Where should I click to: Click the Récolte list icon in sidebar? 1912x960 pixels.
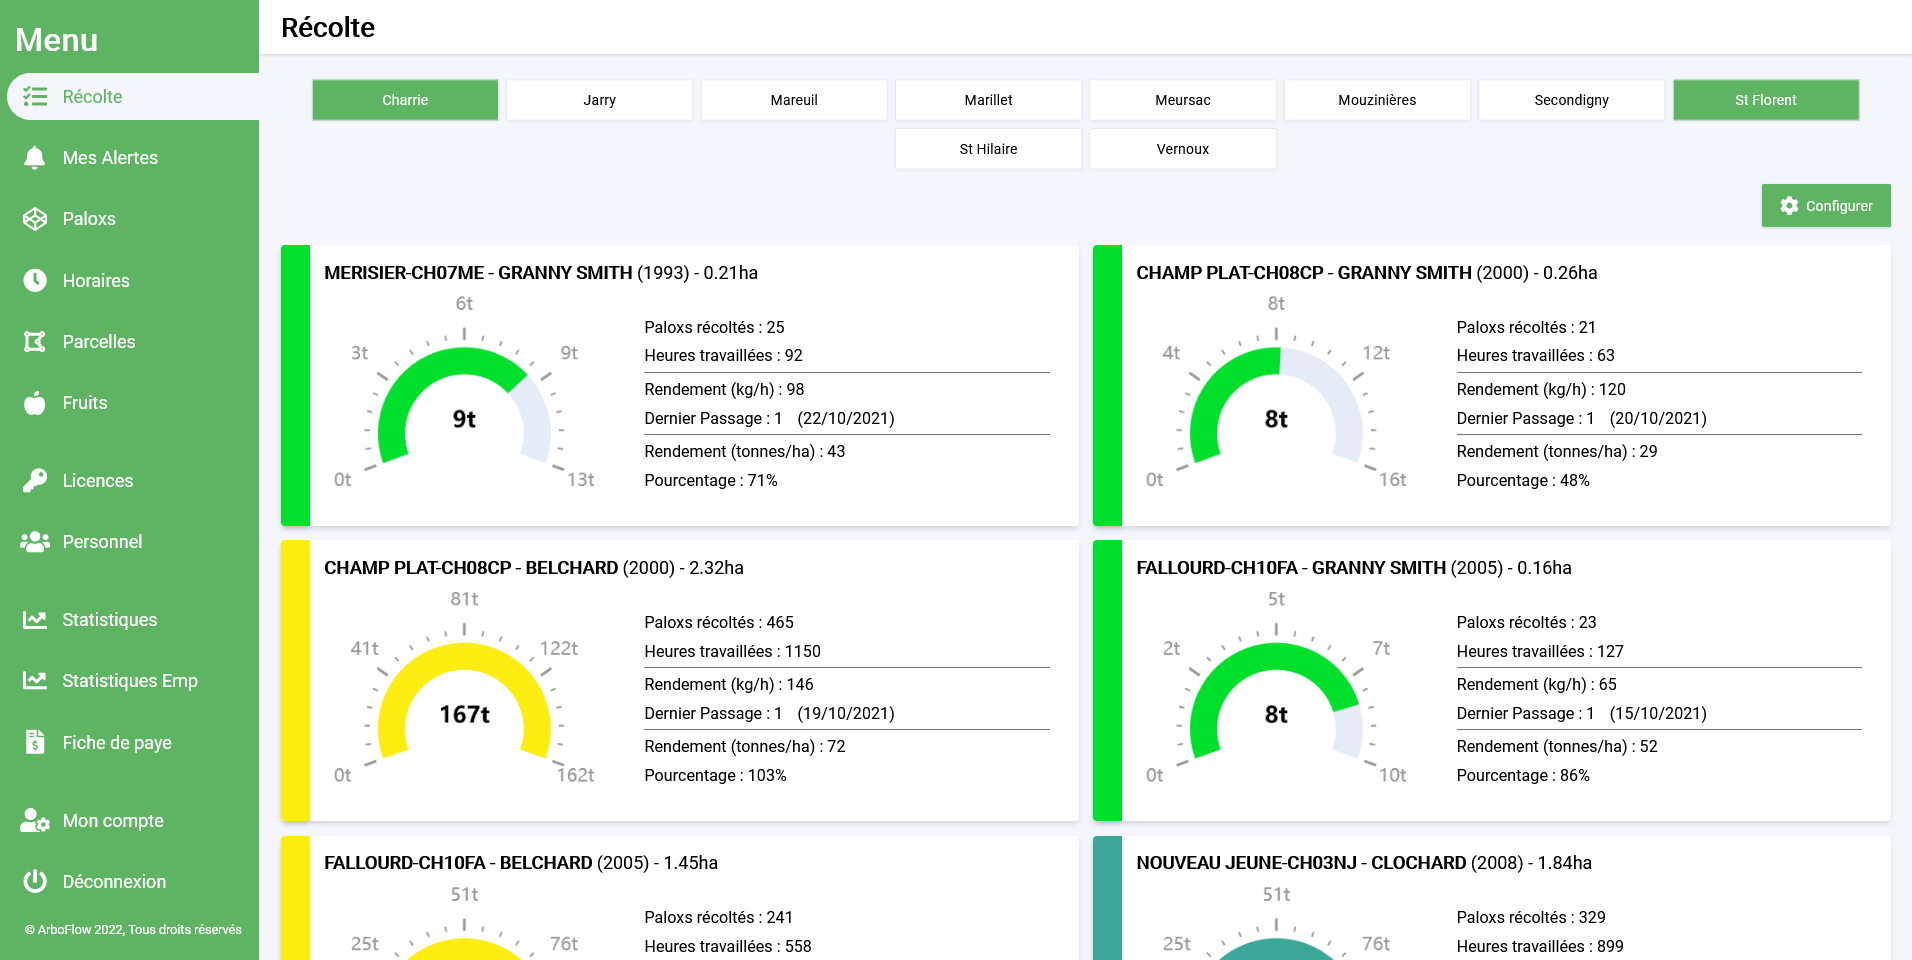point(35,97)
